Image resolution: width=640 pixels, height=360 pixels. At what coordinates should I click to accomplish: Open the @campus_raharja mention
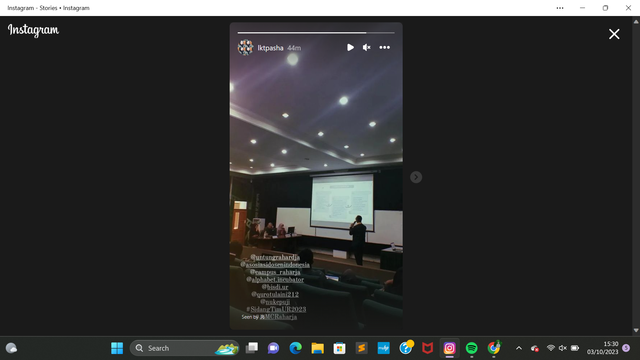[x=275, y=272]
